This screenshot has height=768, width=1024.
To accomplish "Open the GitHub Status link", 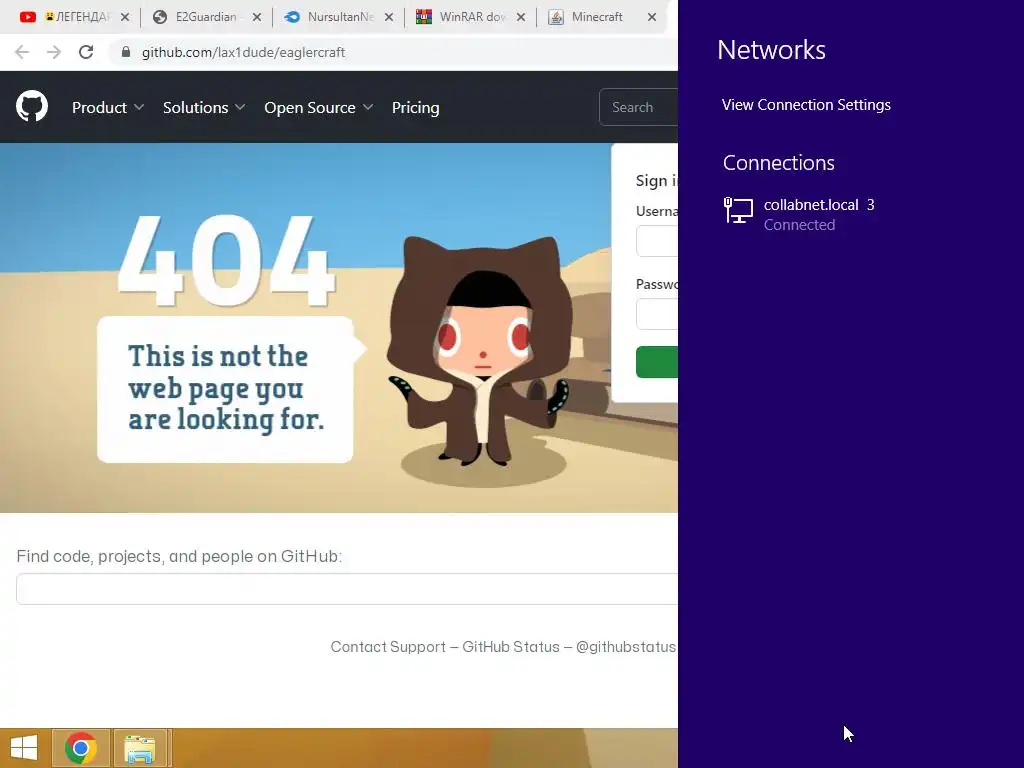I will tap(511, 647).
